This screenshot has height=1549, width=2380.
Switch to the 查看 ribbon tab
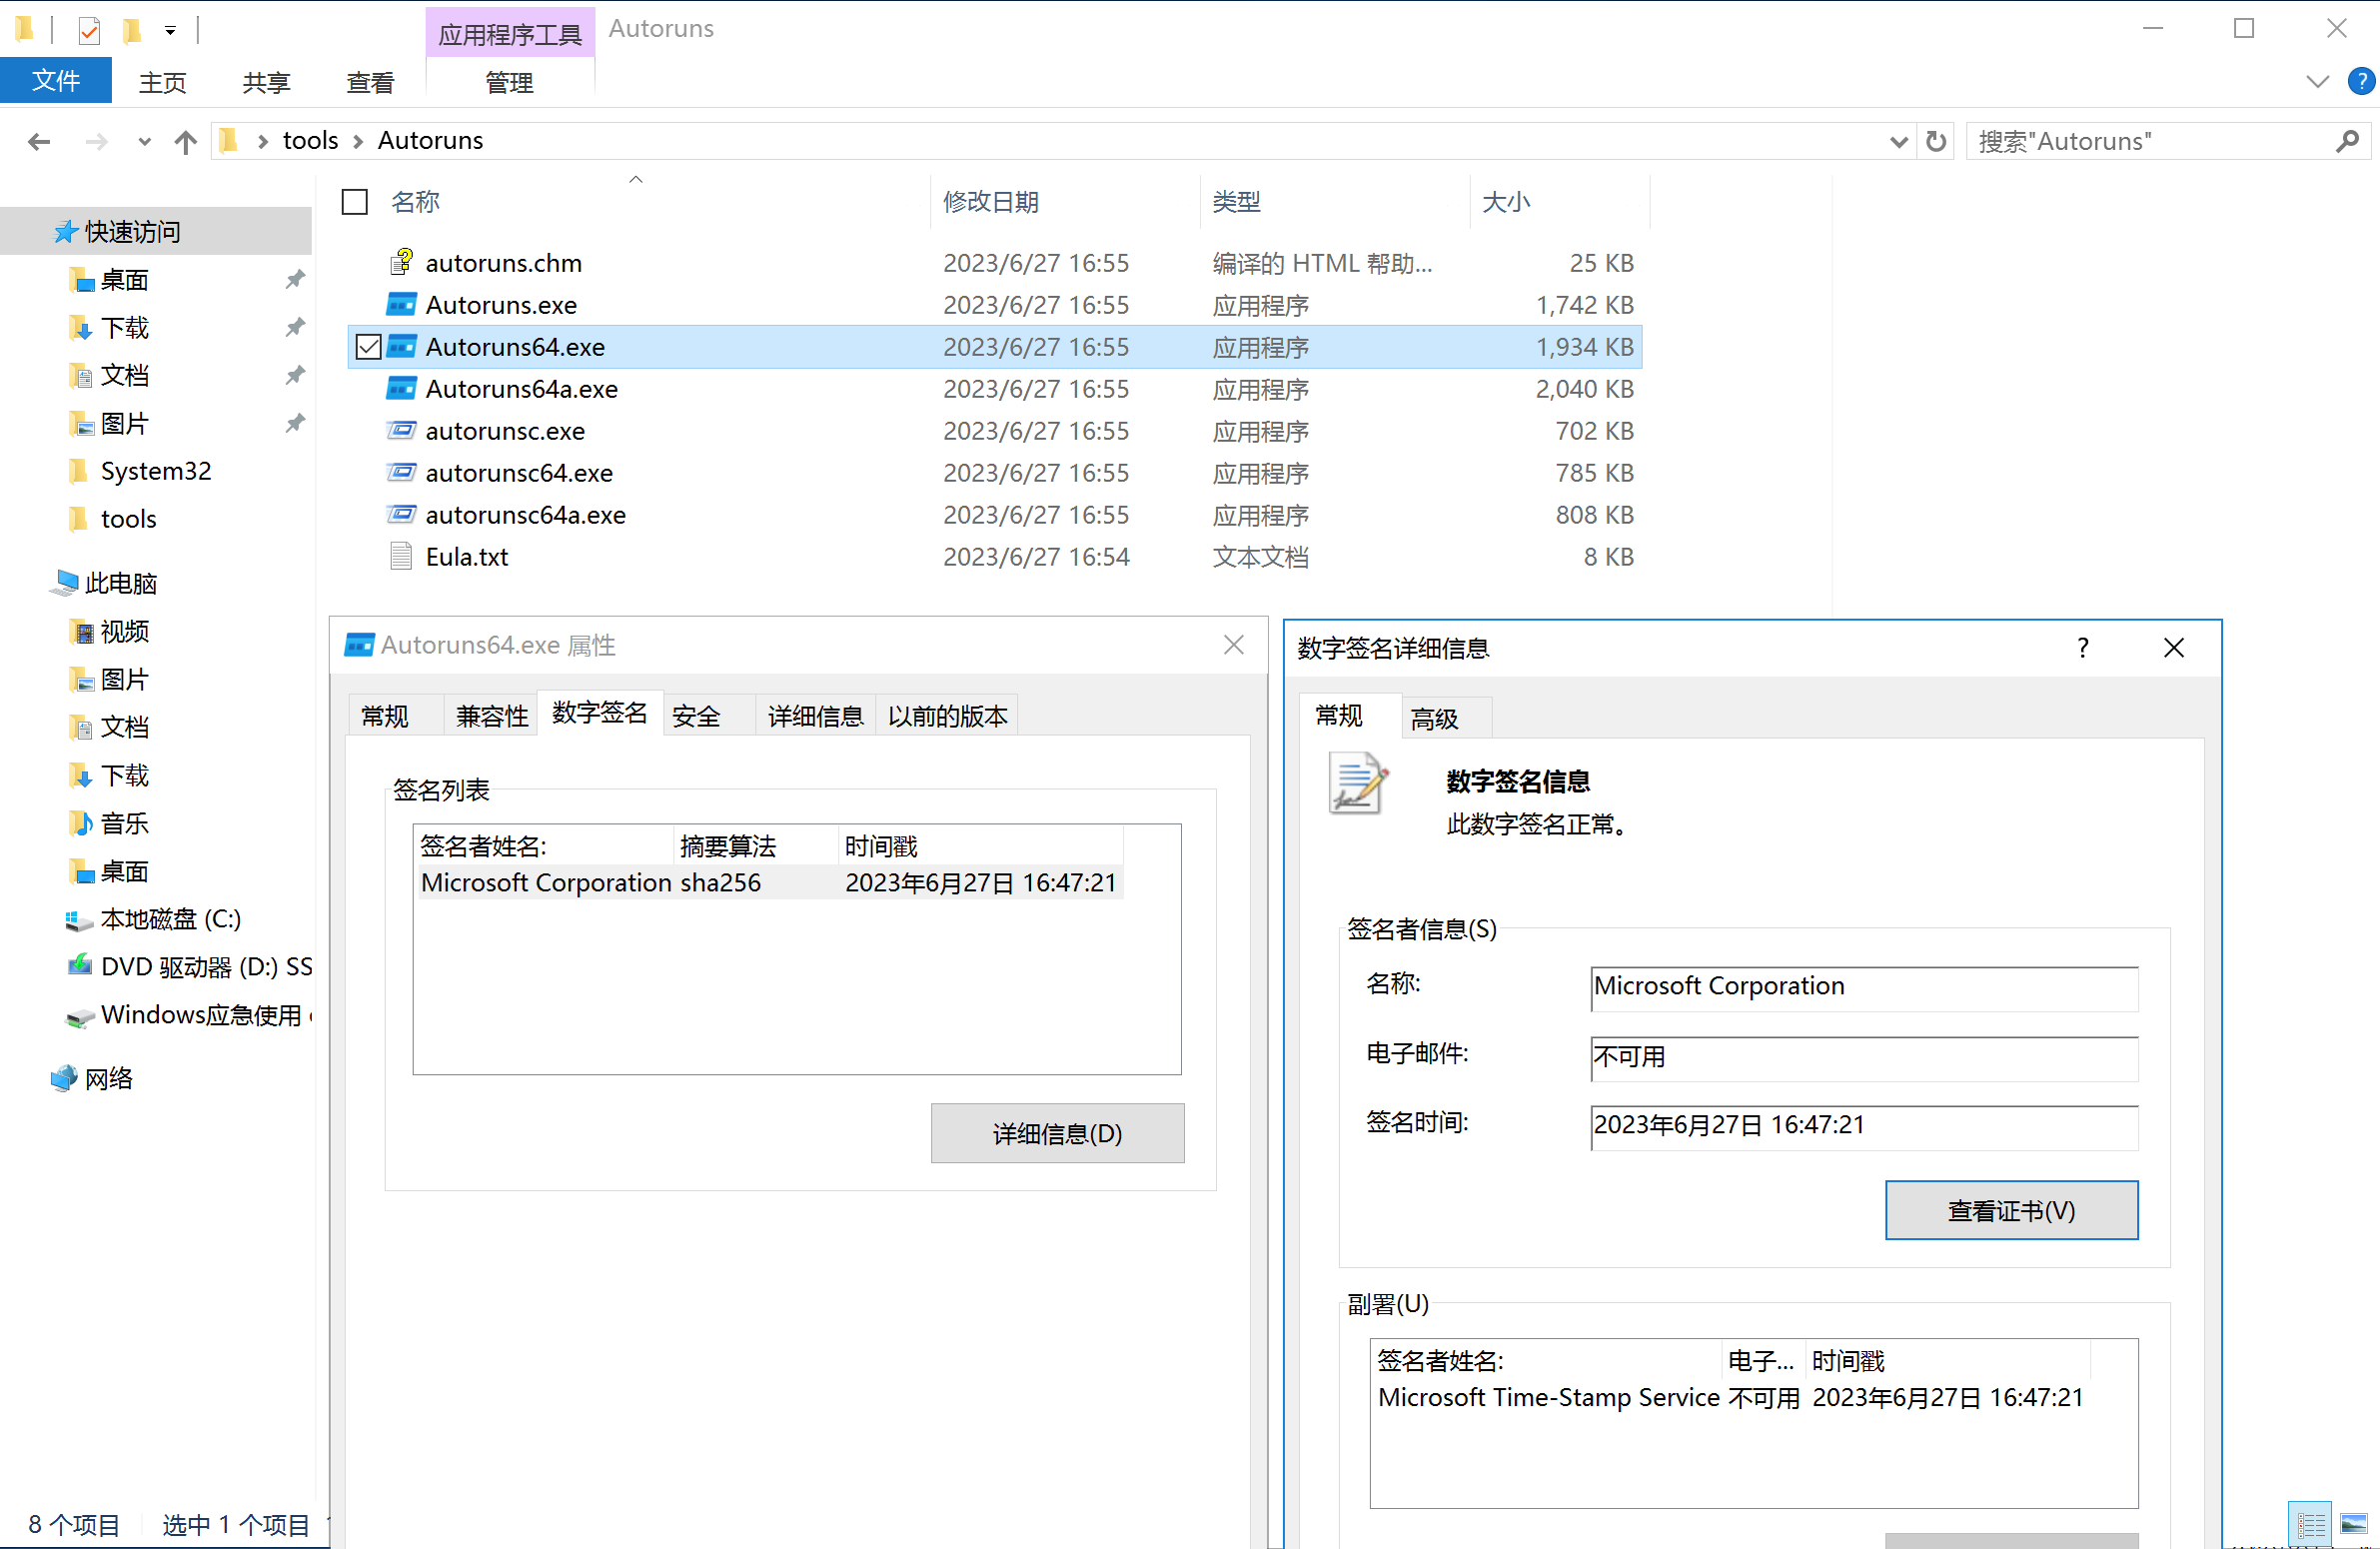[x=370, y=82]
